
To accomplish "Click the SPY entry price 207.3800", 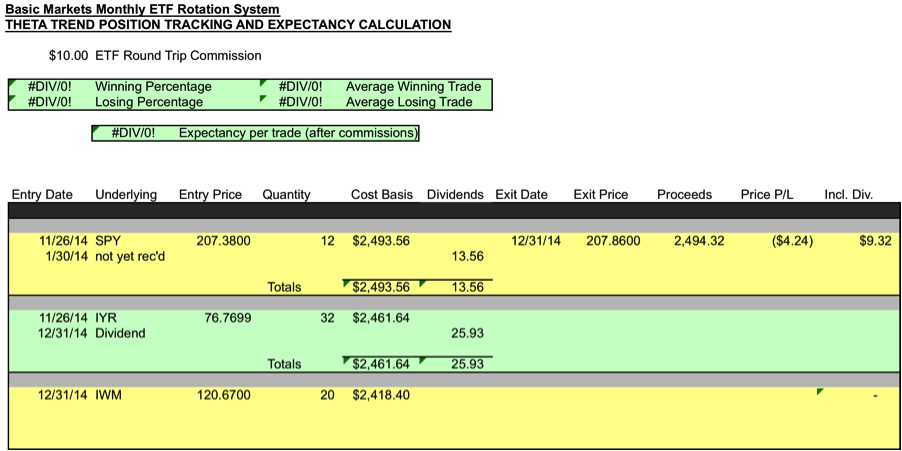I will [223, 241].
